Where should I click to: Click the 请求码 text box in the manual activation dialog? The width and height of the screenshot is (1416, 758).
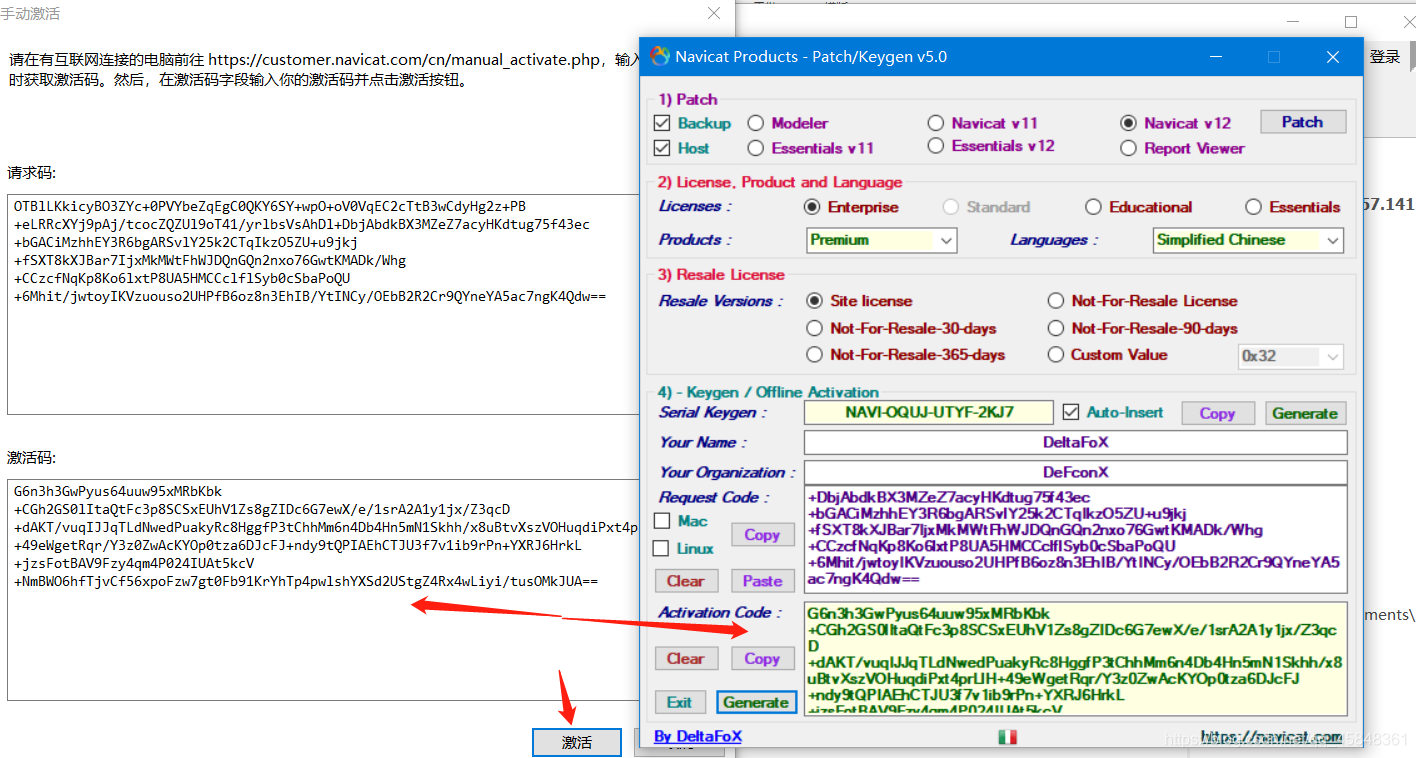(x=324, y=305)
